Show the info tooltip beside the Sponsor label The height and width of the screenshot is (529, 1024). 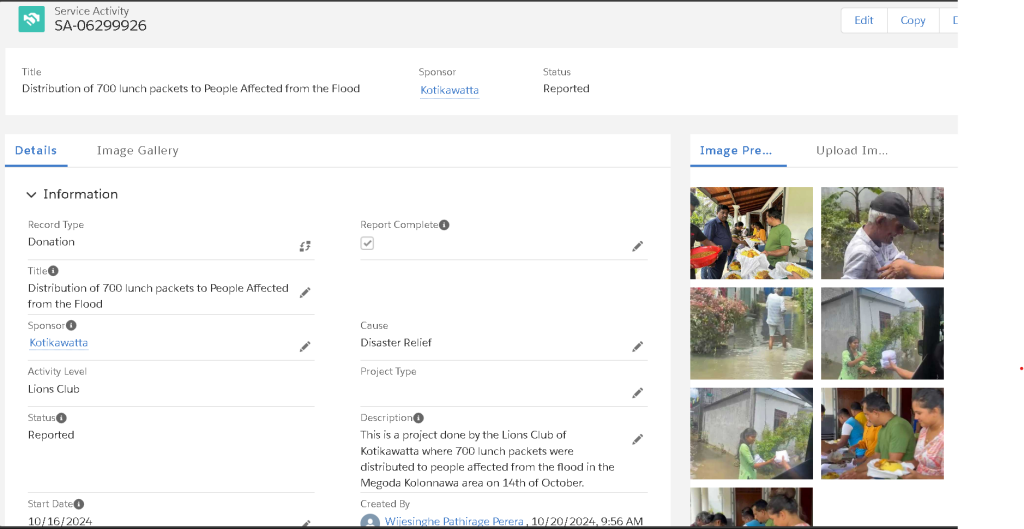pos(71,325)
